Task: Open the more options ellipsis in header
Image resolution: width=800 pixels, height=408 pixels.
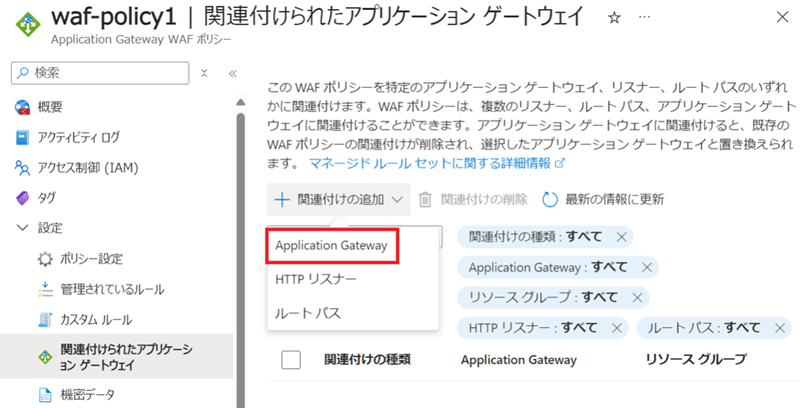Action: (644, 17)
